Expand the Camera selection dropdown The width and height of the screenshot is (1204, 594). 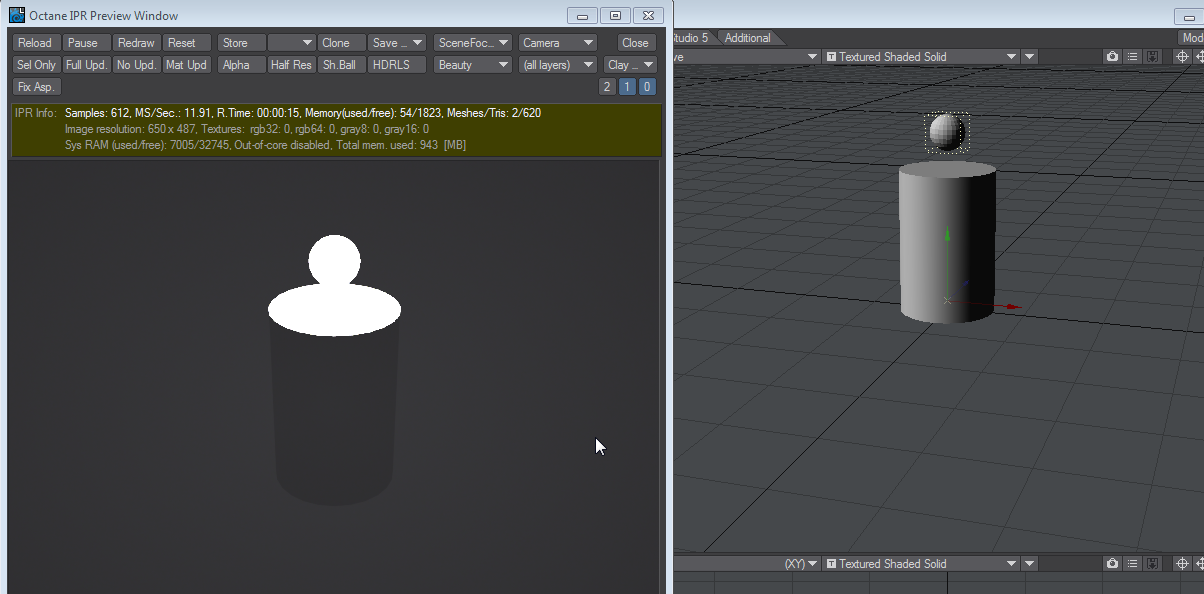pos(557,43)
